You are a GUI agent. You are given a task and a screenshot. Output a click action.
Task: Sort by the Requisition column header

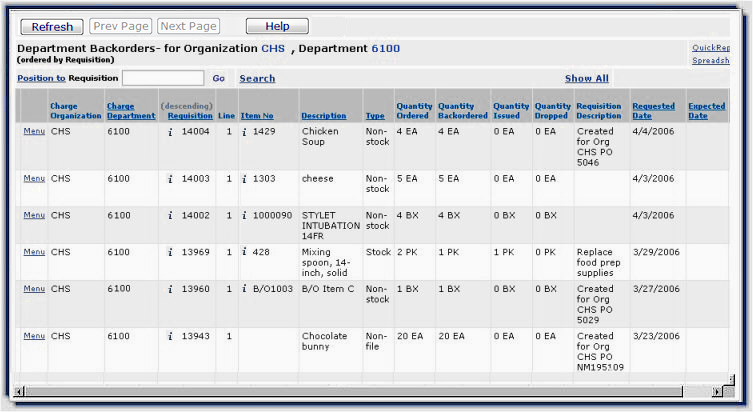coord(189,116)
